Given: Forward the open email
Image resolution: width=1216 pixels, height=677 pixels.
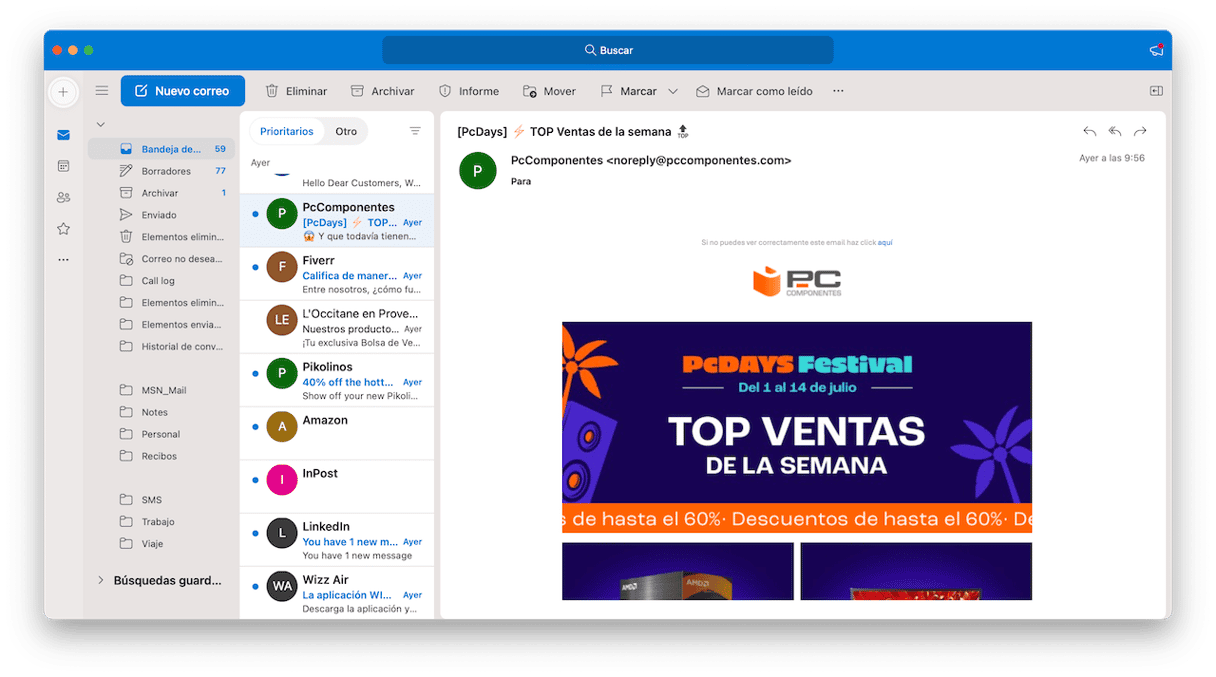Looking at the screenshot, I should coord(1140,131).
